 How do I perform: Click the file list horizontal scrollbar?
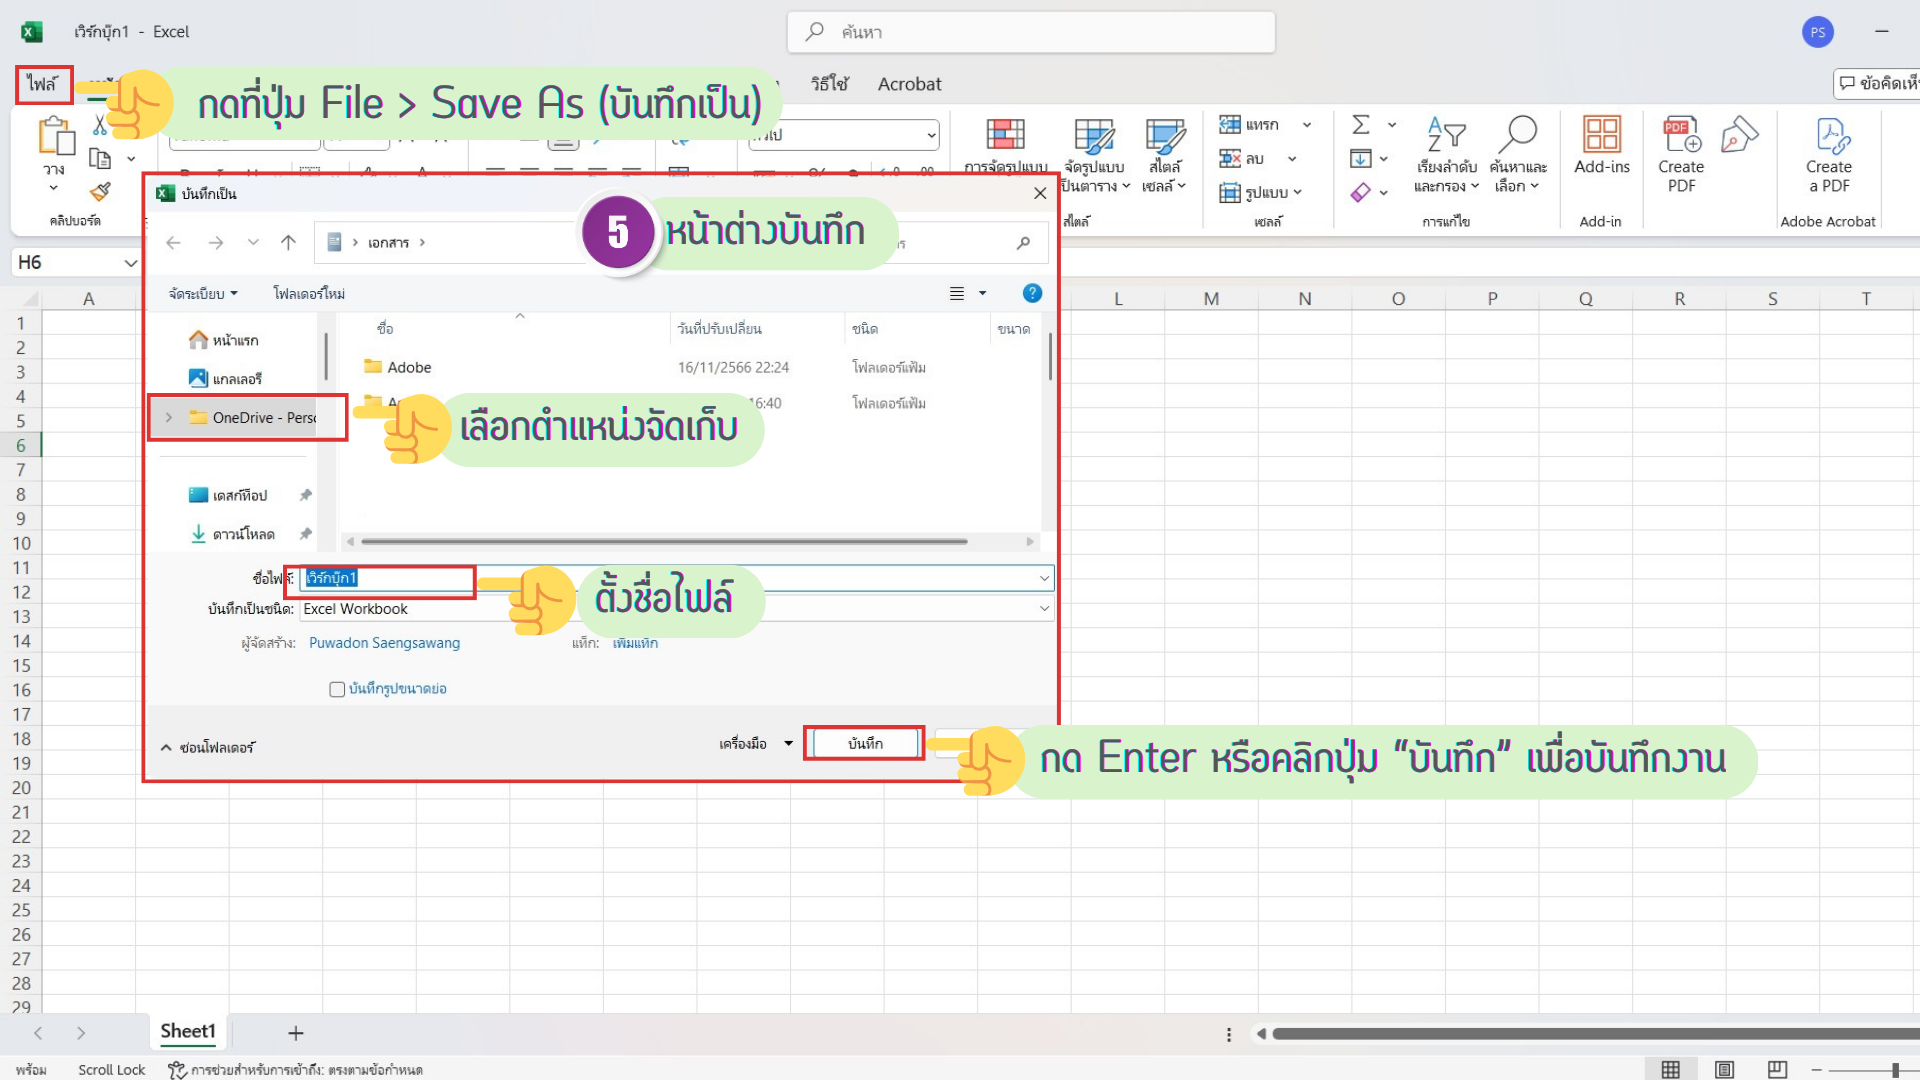point(664,541)
